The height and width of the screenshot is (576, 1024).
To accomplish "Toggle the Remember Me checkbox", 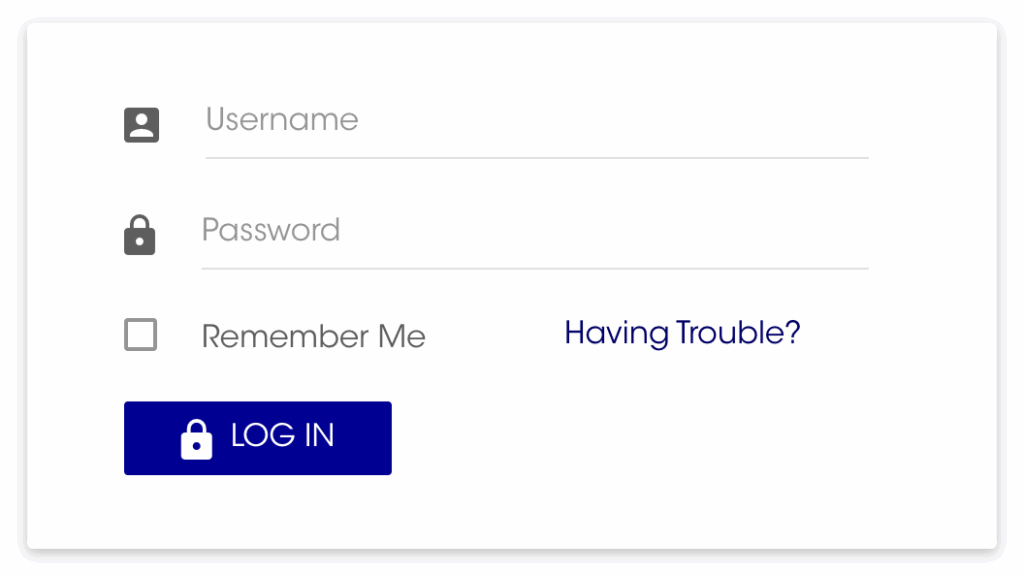I will [x=141, y=335].
